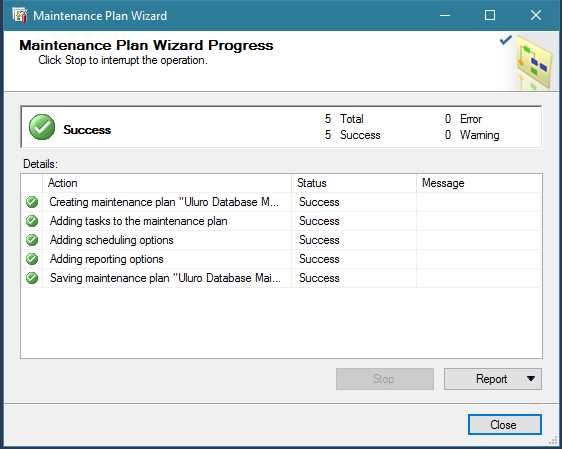Open the Report dropdown arrow
The image size is (562, 449).
pyautogui.click(x=531, y=378)
